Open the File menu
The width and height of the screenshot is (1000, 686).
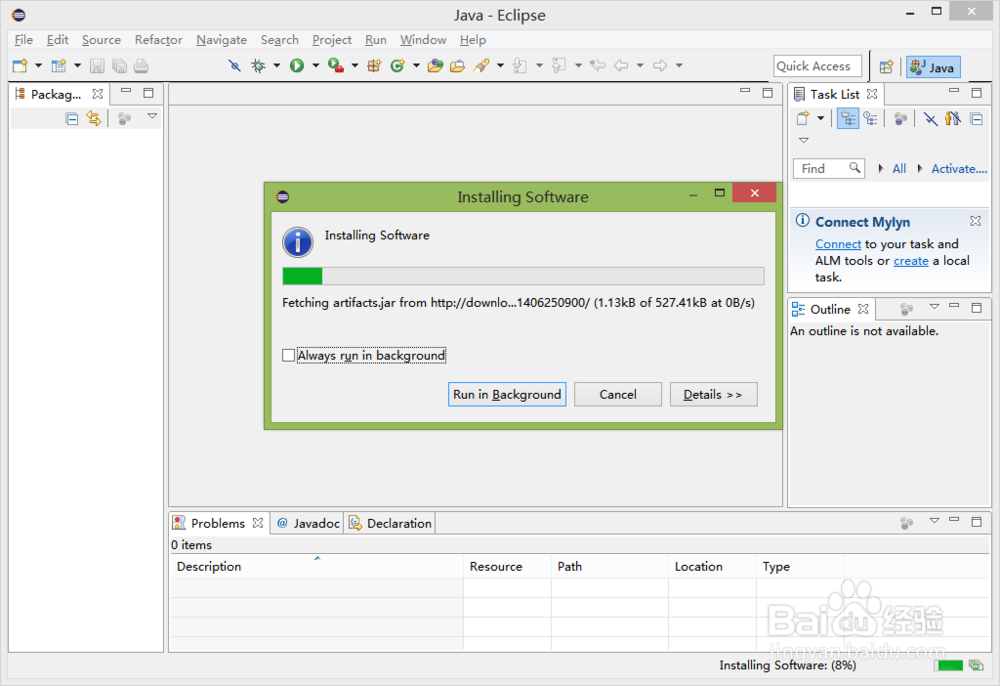[x=24, y=40]
